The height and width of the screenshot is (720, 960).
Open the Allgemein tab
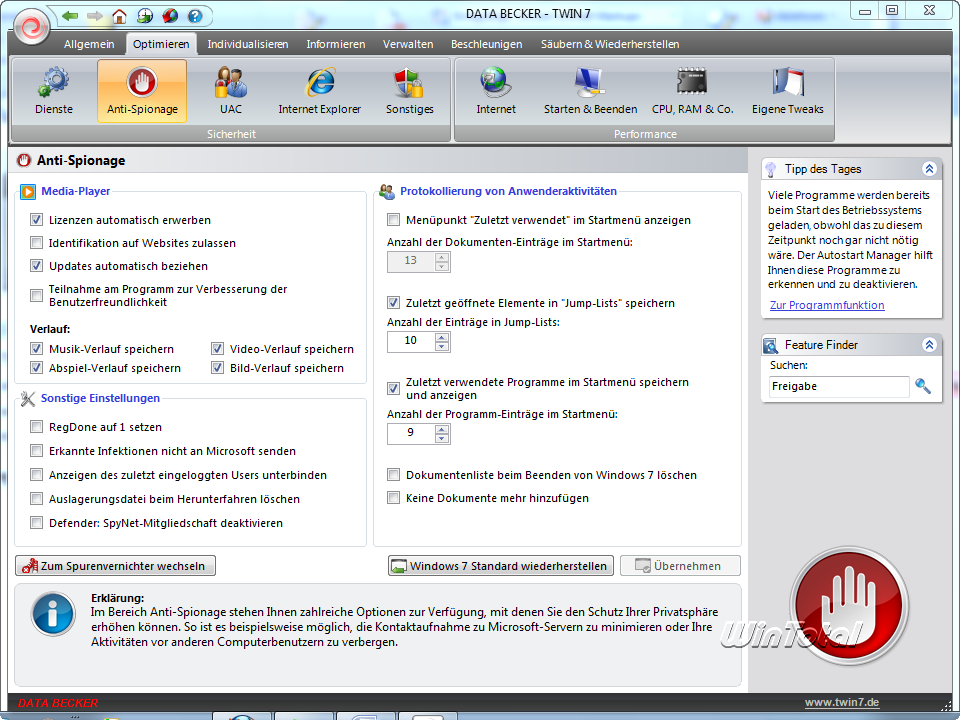[89, 44]
